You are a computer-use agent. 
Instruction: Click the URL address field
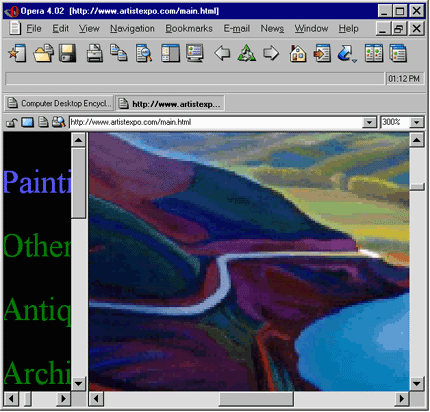click(x=216, y=122)
